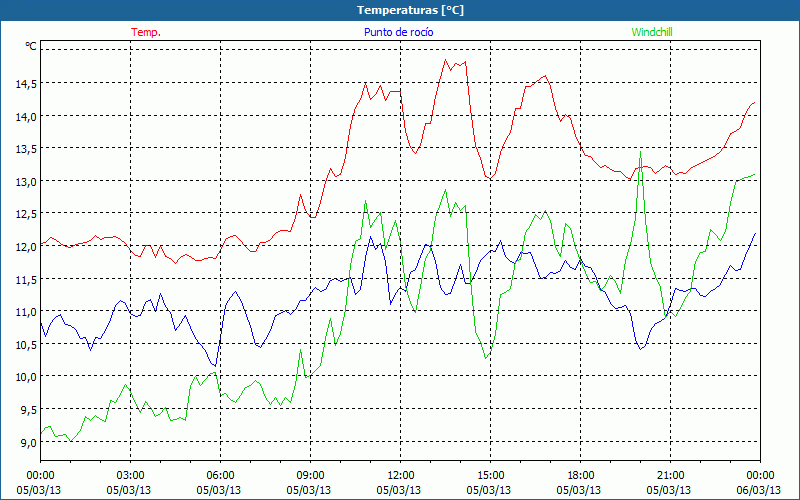Select the red Temp. legend label

point(146,32)
